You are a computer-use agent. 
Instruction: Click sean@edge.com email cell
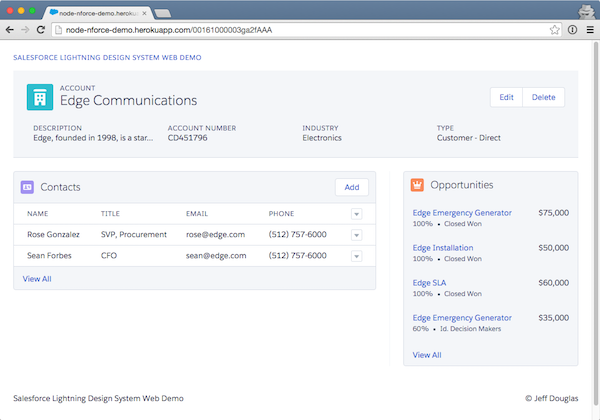click(x=216, y=256)
